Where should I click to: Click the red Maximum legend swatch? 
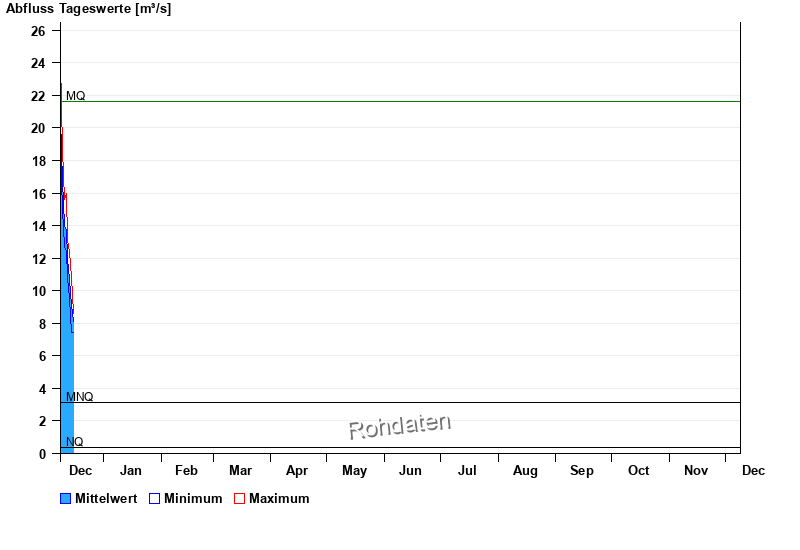[x=240, y=499]
